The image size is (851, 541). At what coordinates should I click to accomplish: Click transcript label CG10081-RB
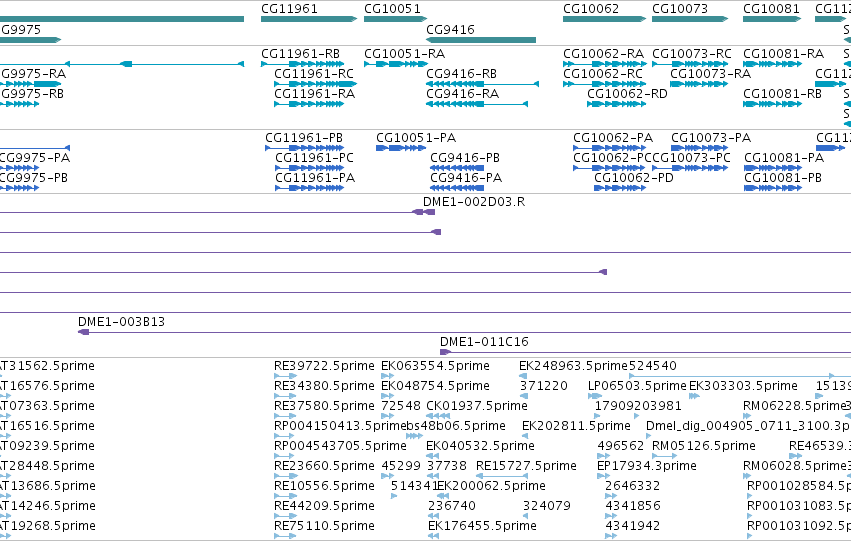(x=783, y=93)
